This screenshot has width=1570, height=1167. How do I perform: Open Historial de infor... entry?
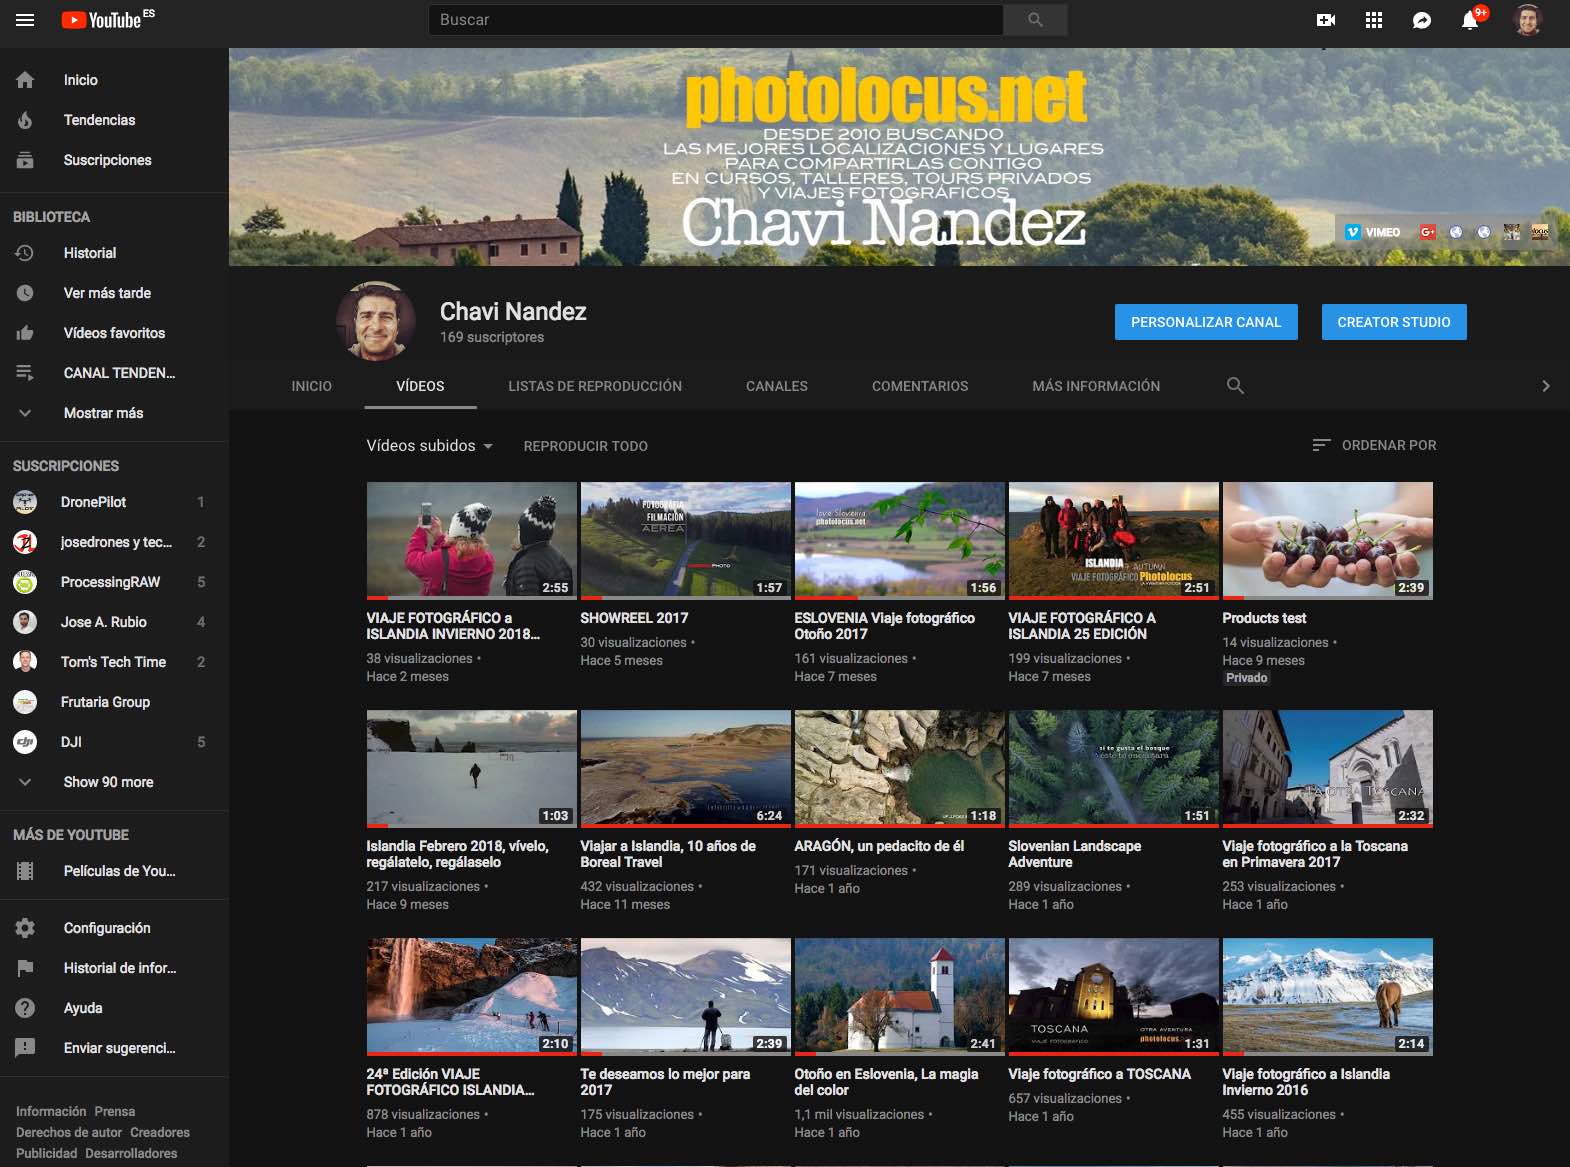[114, 968]
